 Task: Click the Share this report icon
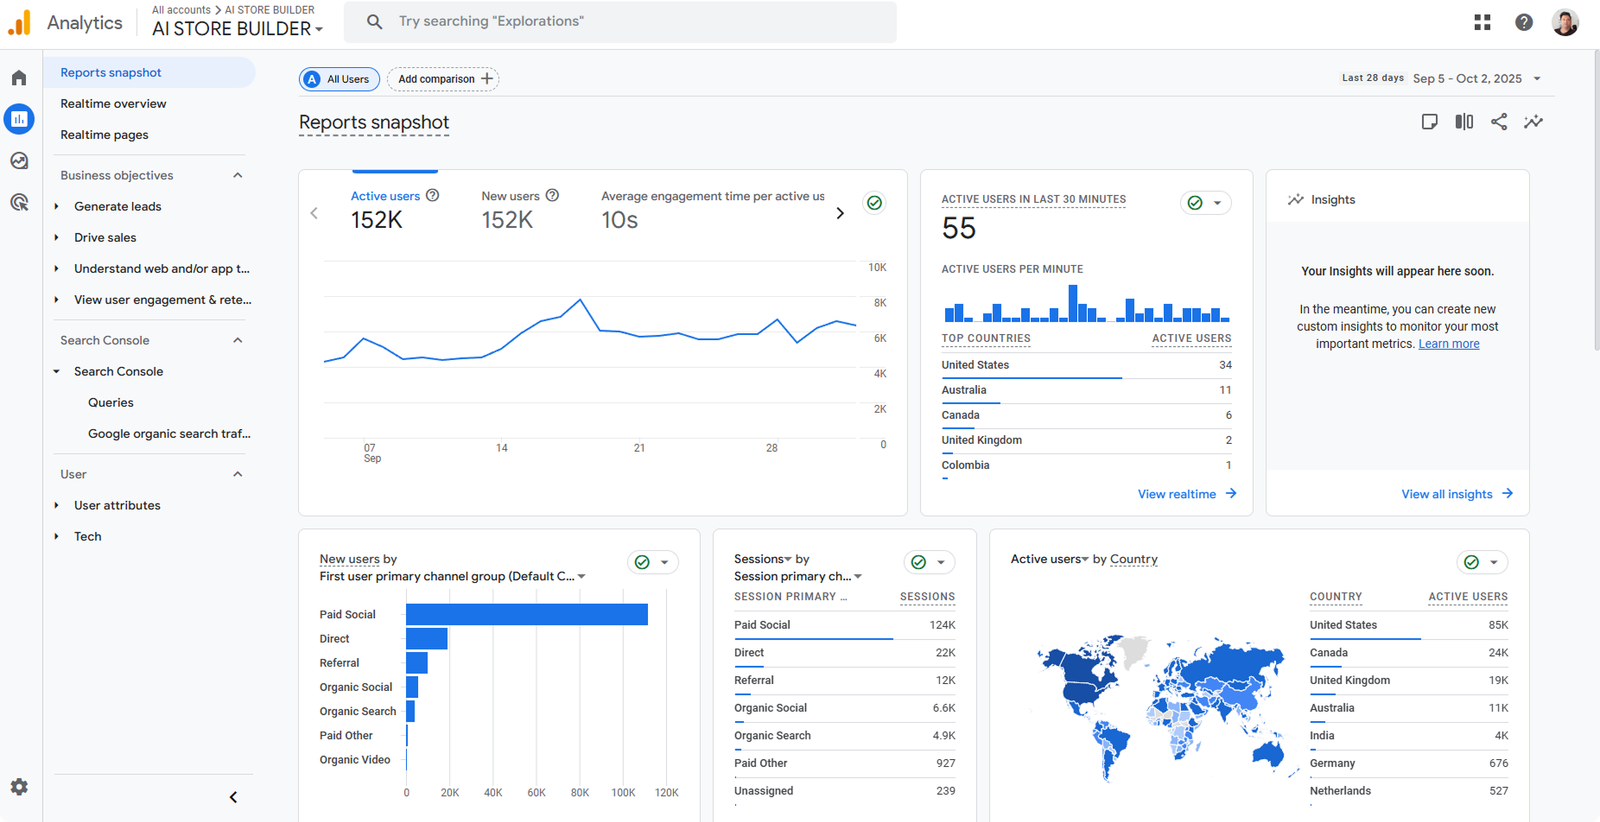1498,122
